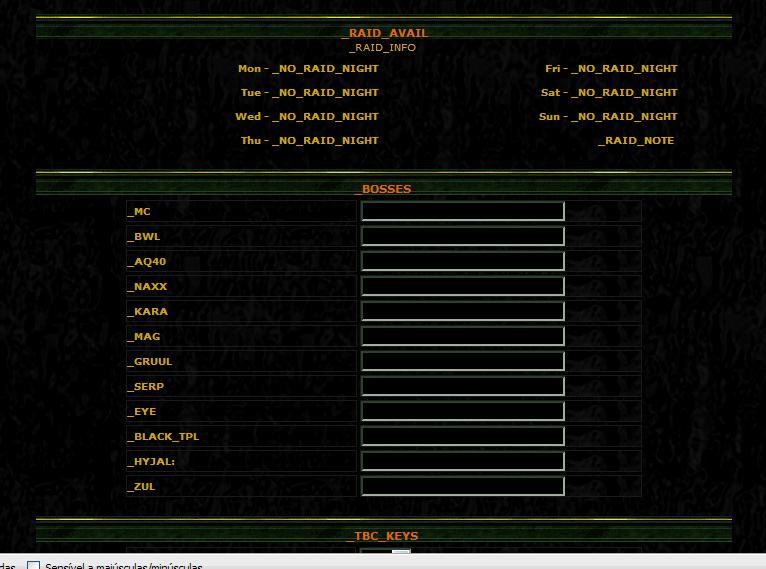Screen dimensions: 766x569
Task: Toggle the 'Sensível a maiúsculas/minúsculas' checkbox
Action: point(33,566)
